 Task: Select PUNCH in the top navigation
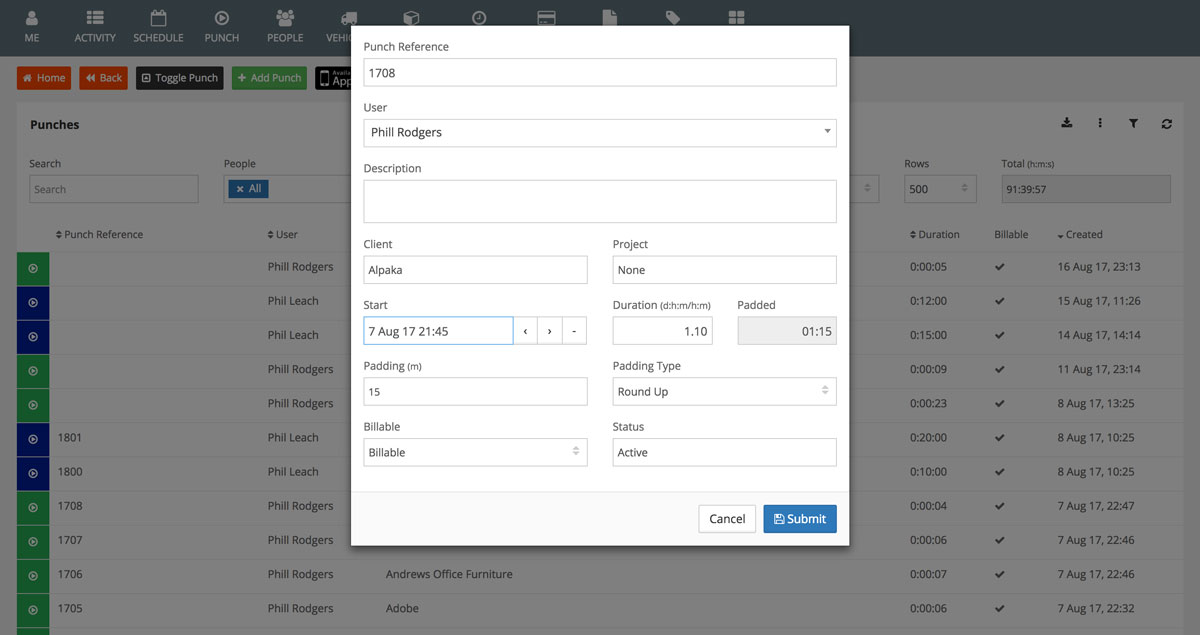(x=222, y=26)
